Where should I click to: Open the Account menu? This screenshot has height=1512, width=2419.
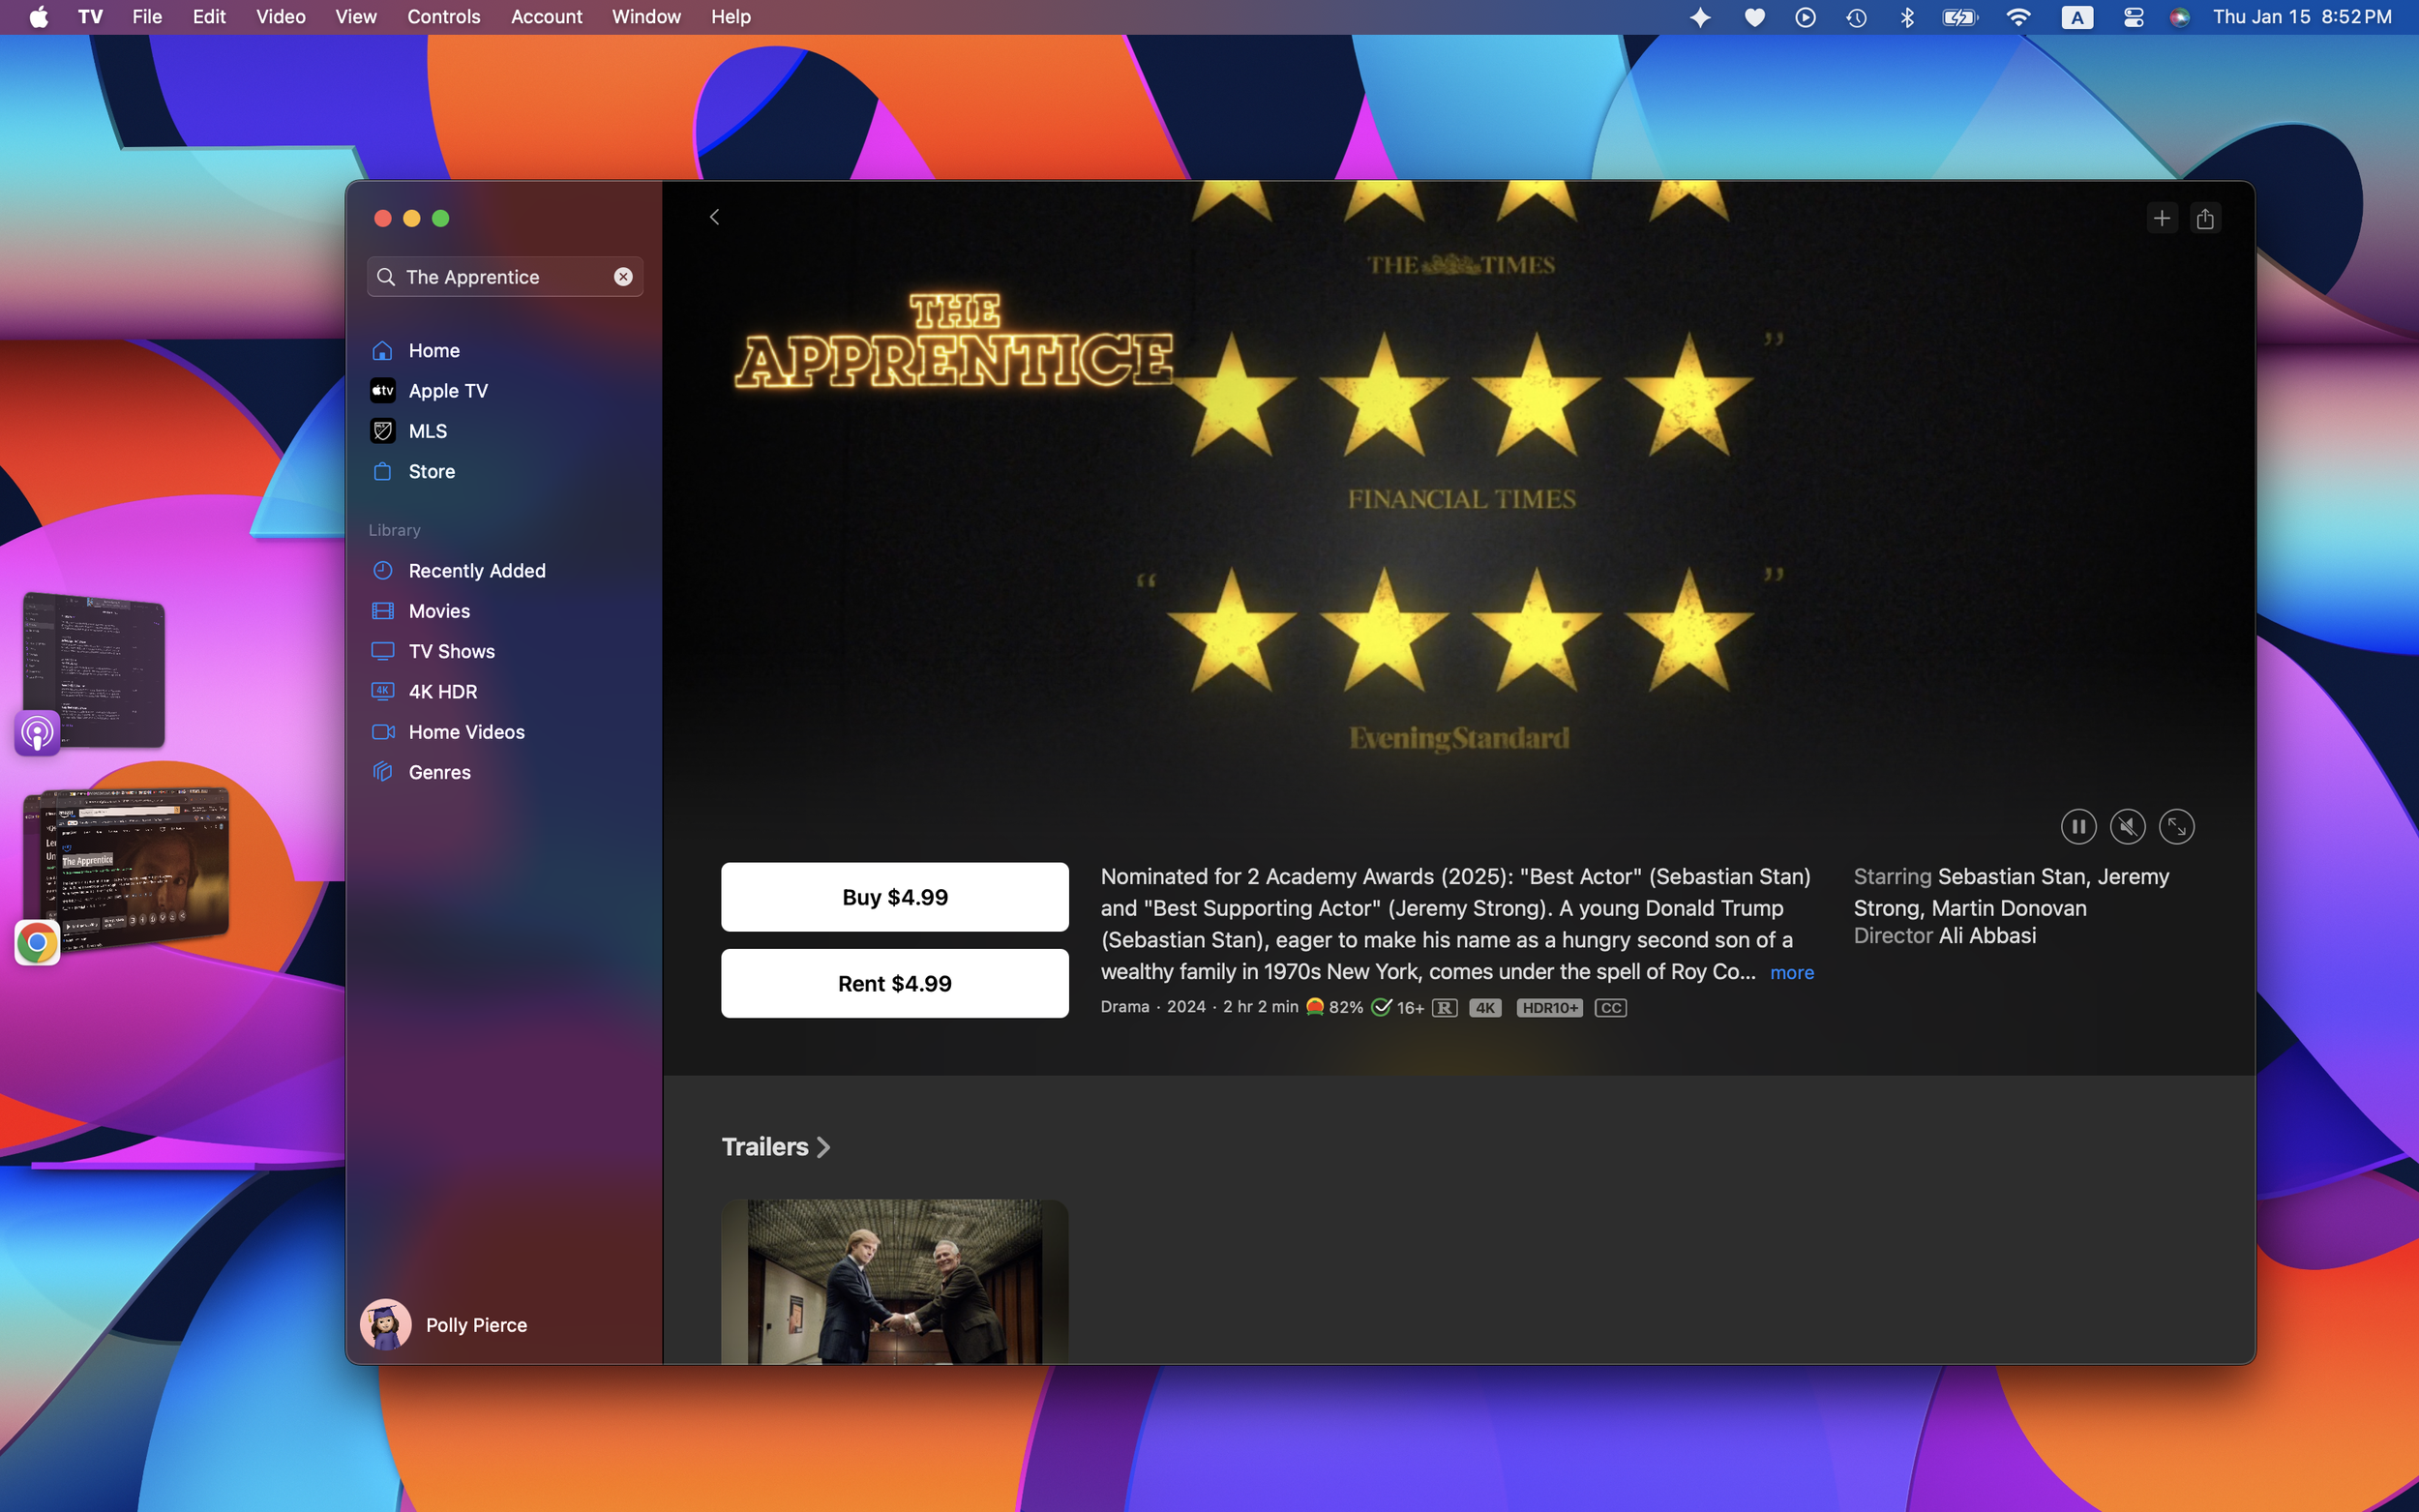(546, 17)
